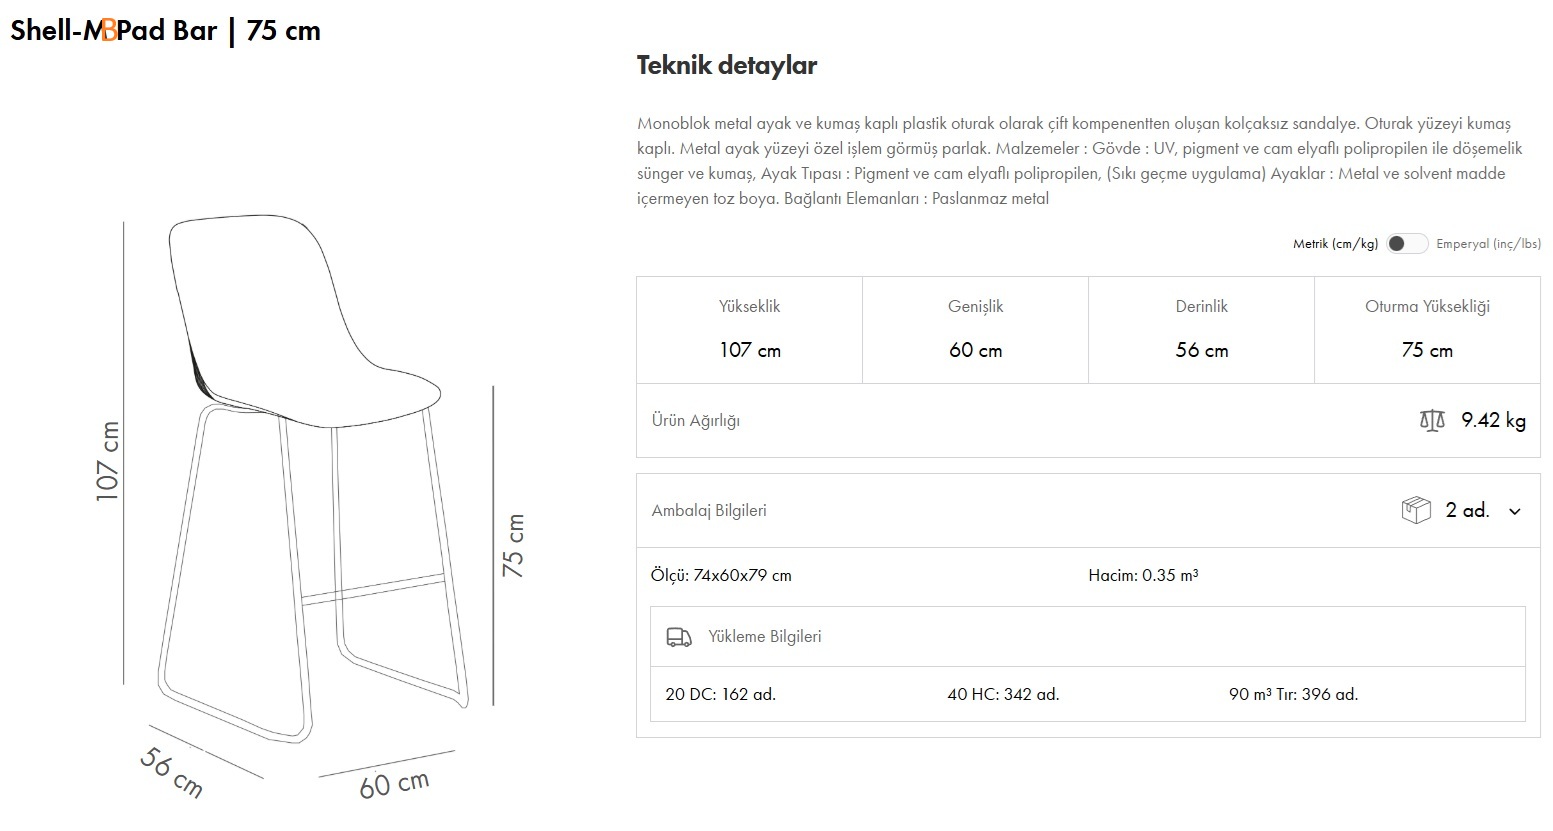The height and width of the screenshot is (831, 1553).
Task: Expand the Ambalaj Bilgileri row label
Action: [x=709, y=510]
